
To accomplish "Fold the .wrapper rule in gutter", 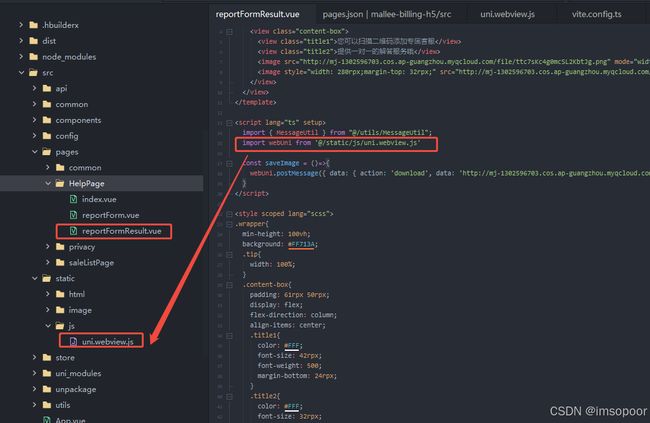I will [229, 224].
